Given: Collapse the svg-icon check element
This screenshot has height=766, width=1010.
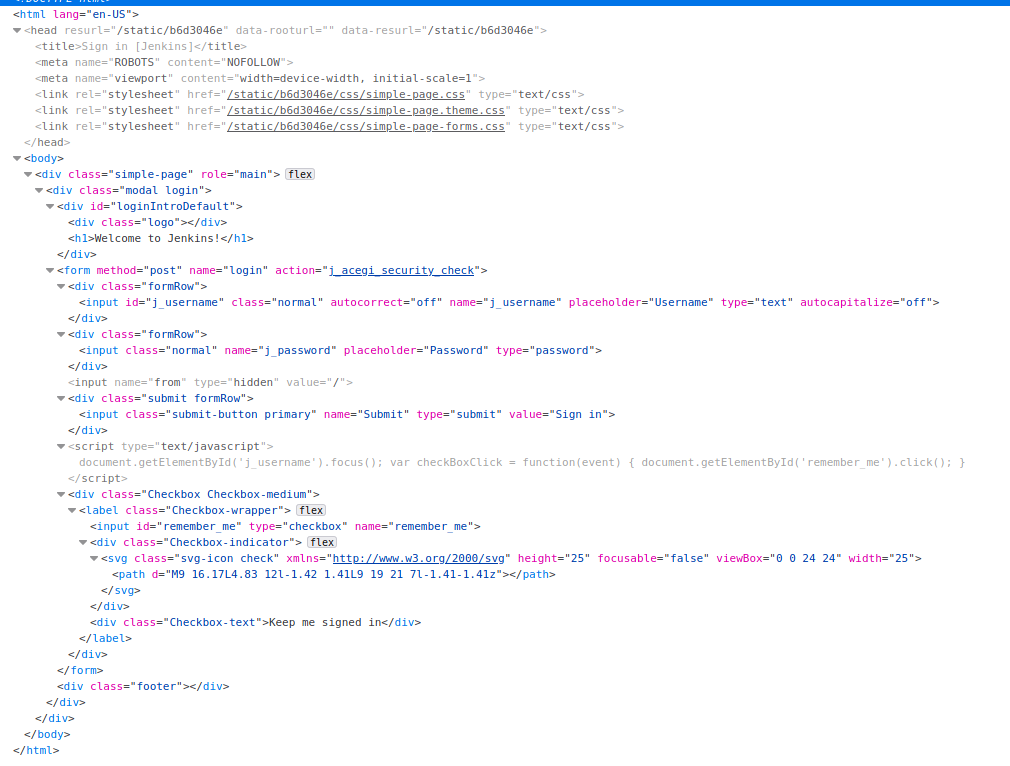Looking at the screenshot, I should (x=94, y=558).
